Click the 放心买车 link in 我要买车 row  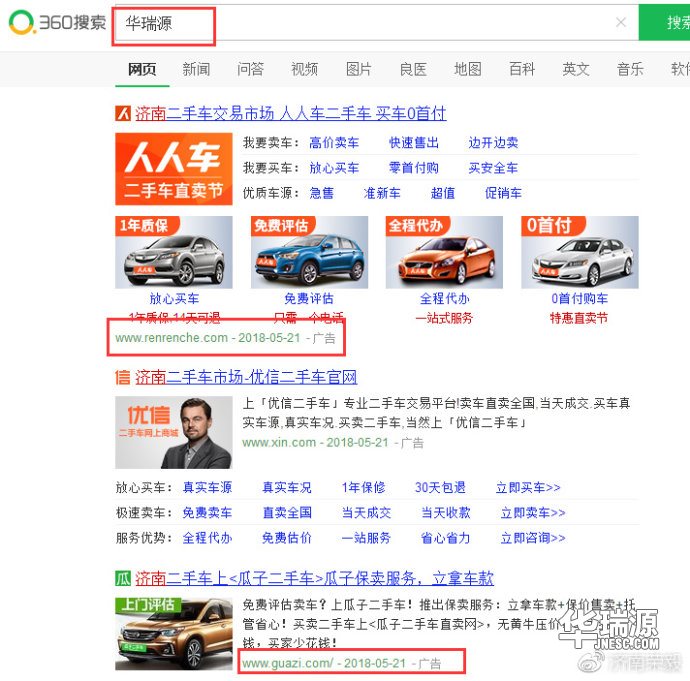[334, 168]
